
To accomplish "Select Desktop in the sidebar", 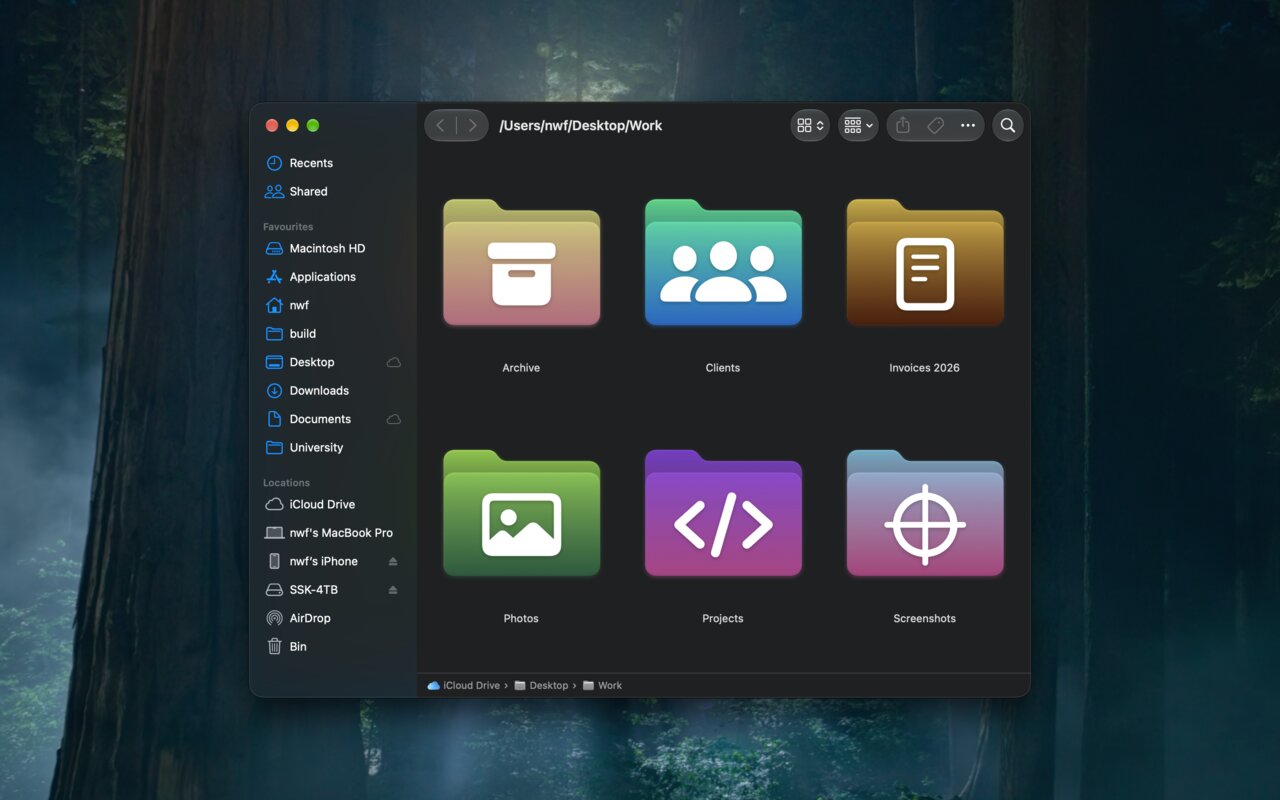I will click(x=333, y=363).
